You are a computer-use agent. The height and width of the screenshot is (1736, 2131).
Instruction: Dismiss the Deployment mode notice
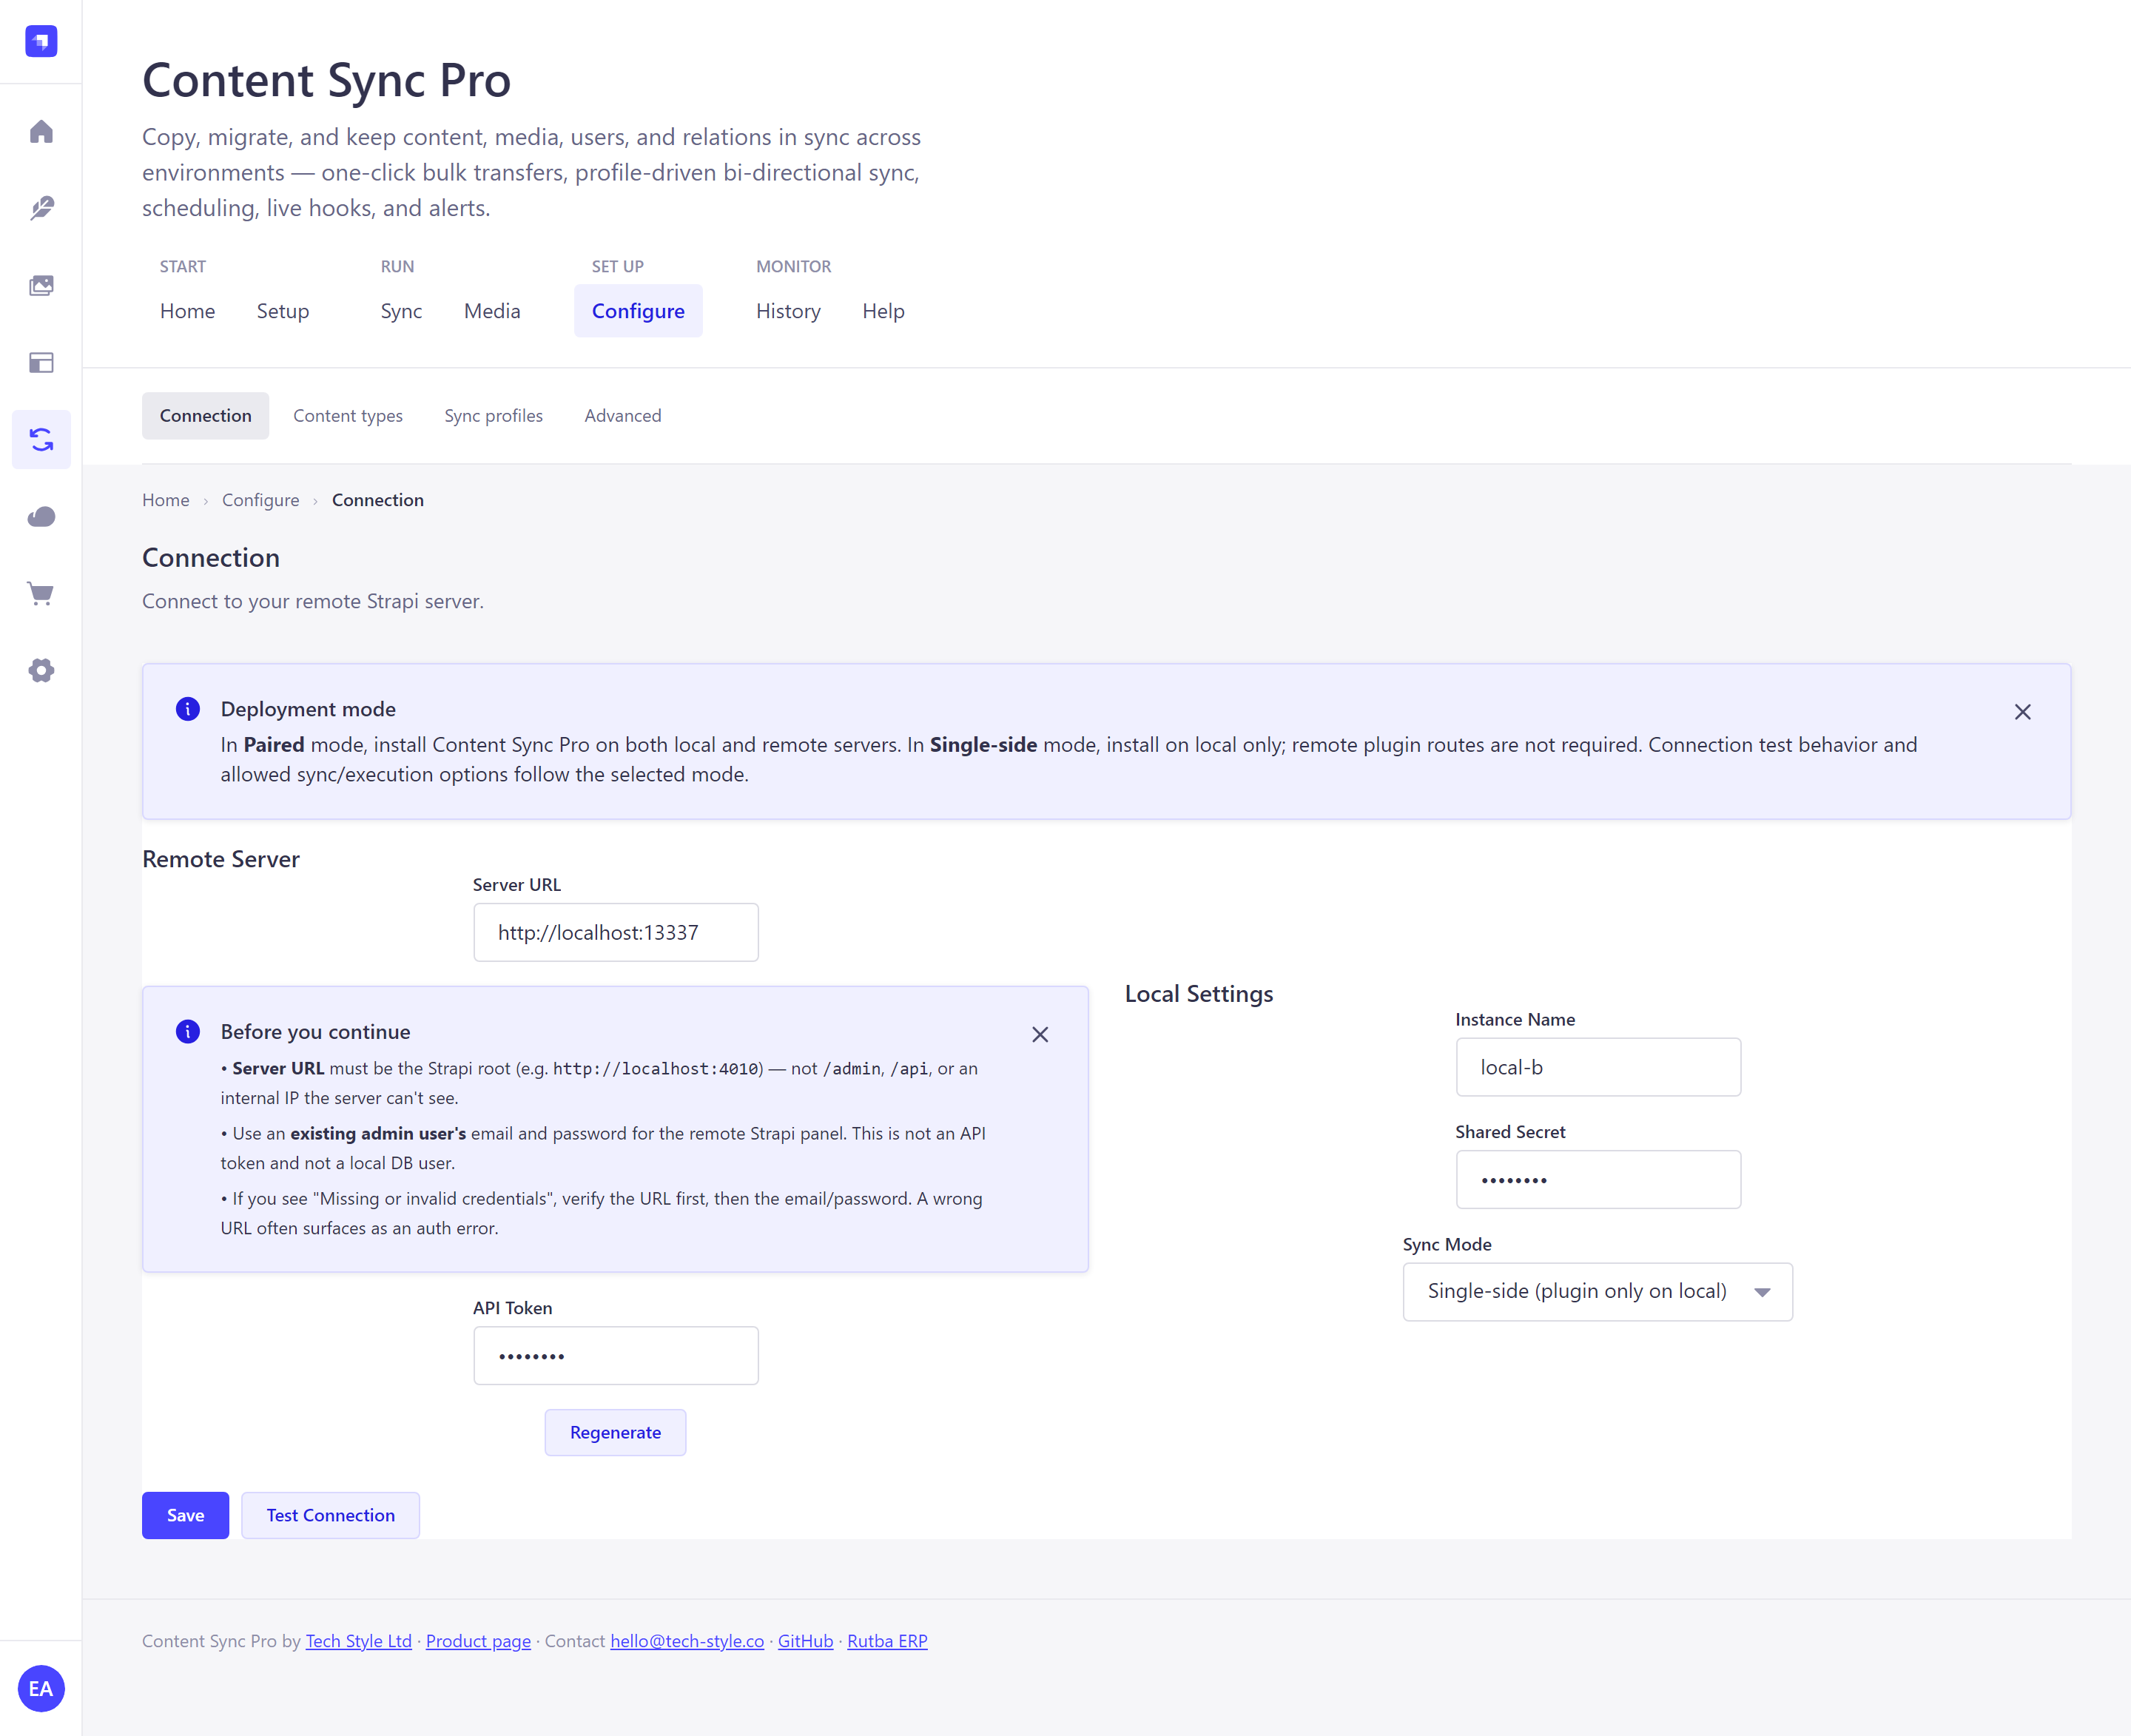click(2022, 712)
